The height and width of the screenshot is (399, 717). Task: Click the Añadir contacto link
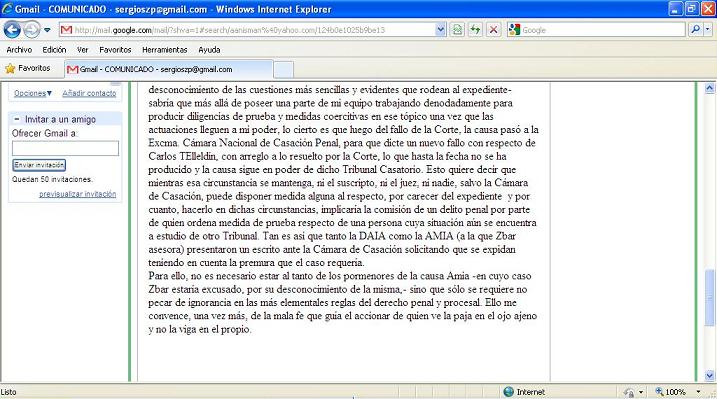point(89,93)
